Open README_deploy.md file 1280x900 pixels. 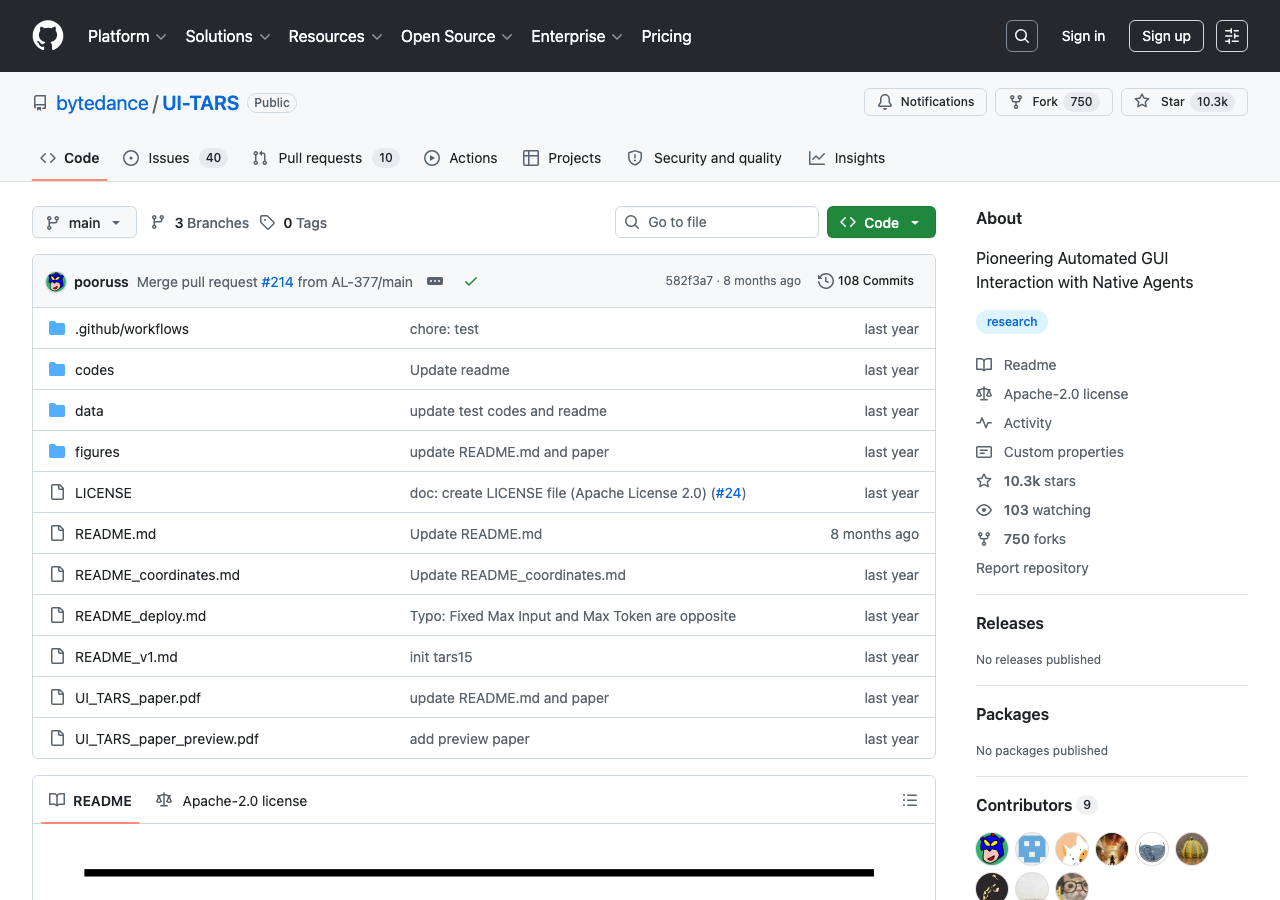pyautogui.click(x=140, y=616)
